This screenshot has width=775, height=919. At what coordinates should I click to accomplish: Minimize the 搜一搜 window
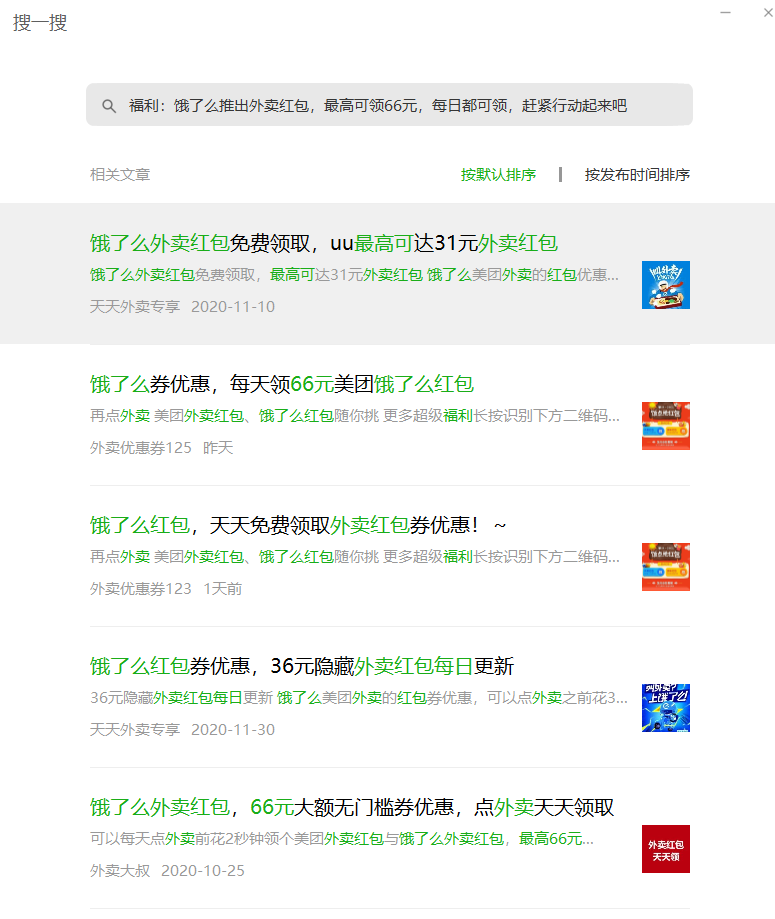point(726,12)
